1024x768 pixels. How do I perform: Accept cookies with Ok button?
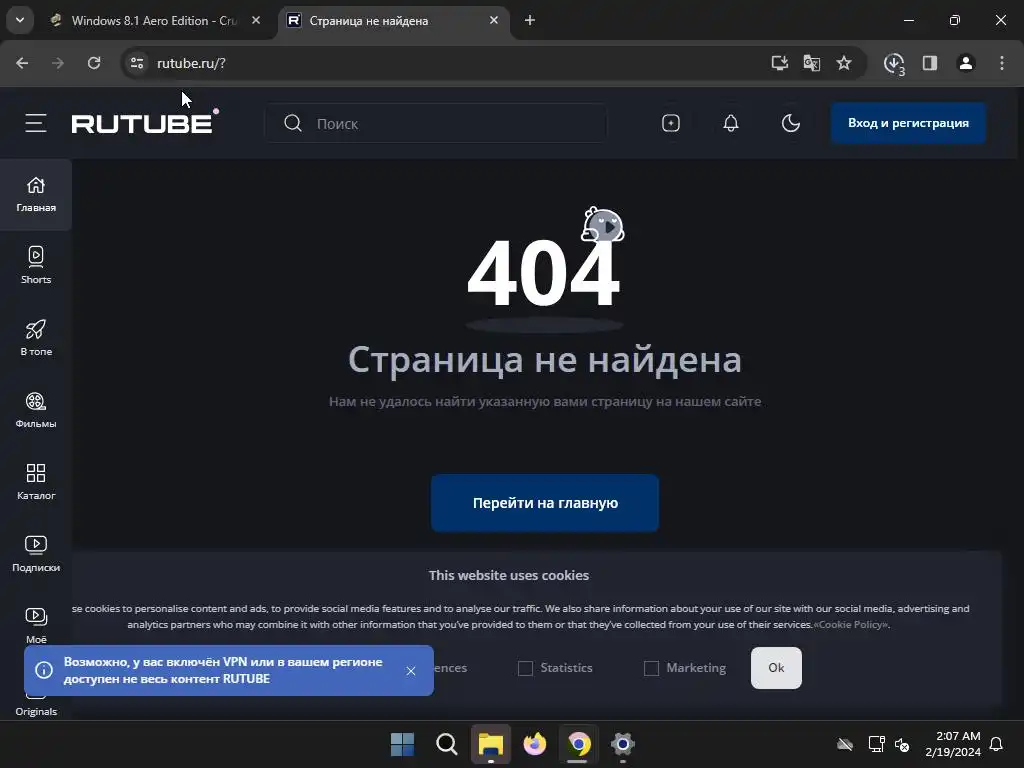click(x=776, y=667)
